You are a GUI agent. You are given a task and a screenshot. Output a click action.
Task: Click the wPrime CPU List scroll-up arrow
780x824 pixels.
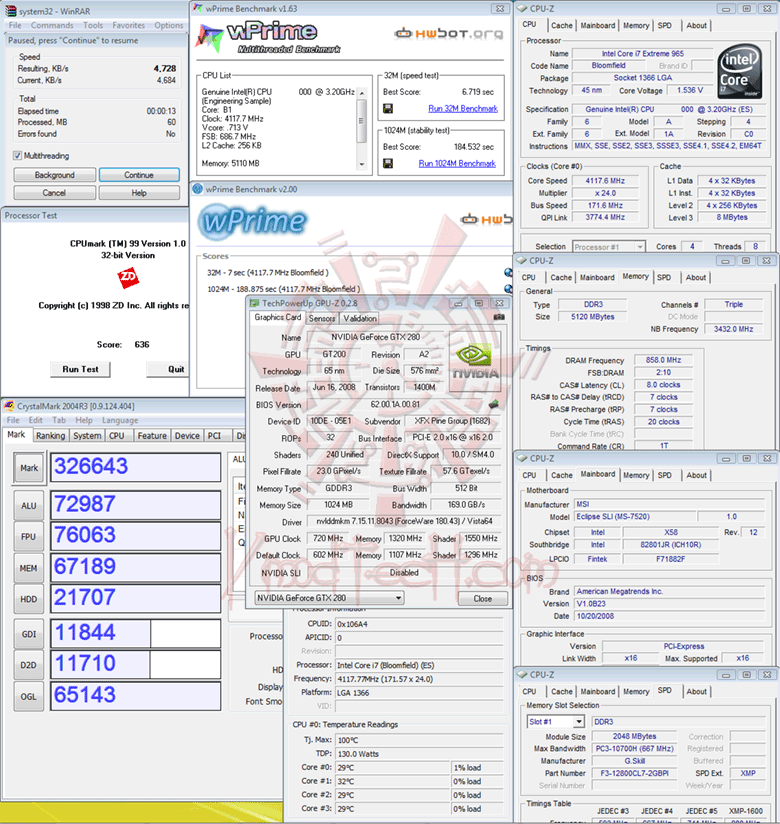(362, 92)
